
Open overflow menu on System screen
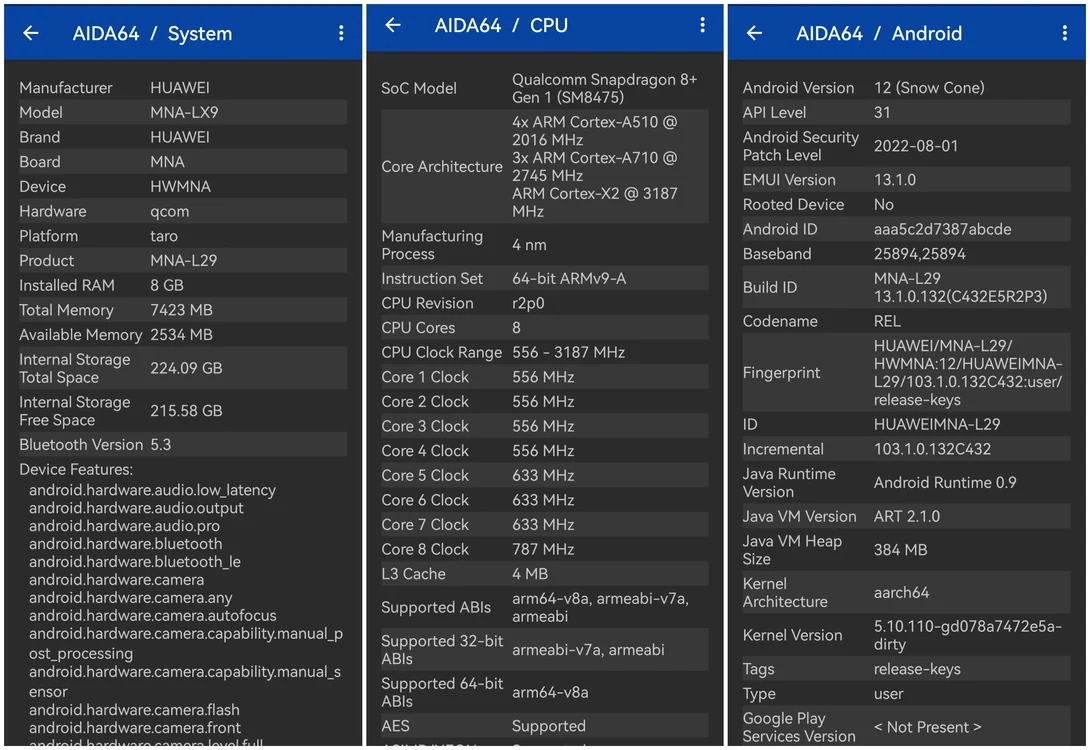(x=341, y=33)
